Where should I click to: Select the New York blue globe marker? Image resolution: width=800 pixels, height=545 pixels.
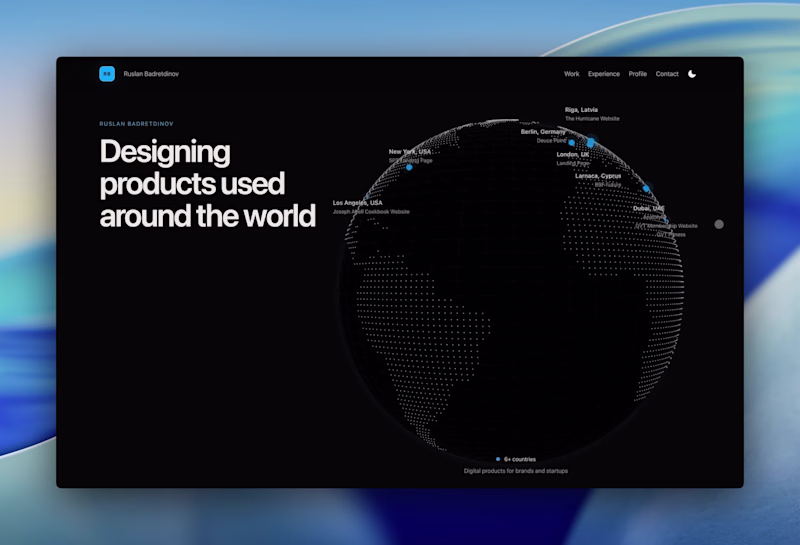click(x=409, y=167)
